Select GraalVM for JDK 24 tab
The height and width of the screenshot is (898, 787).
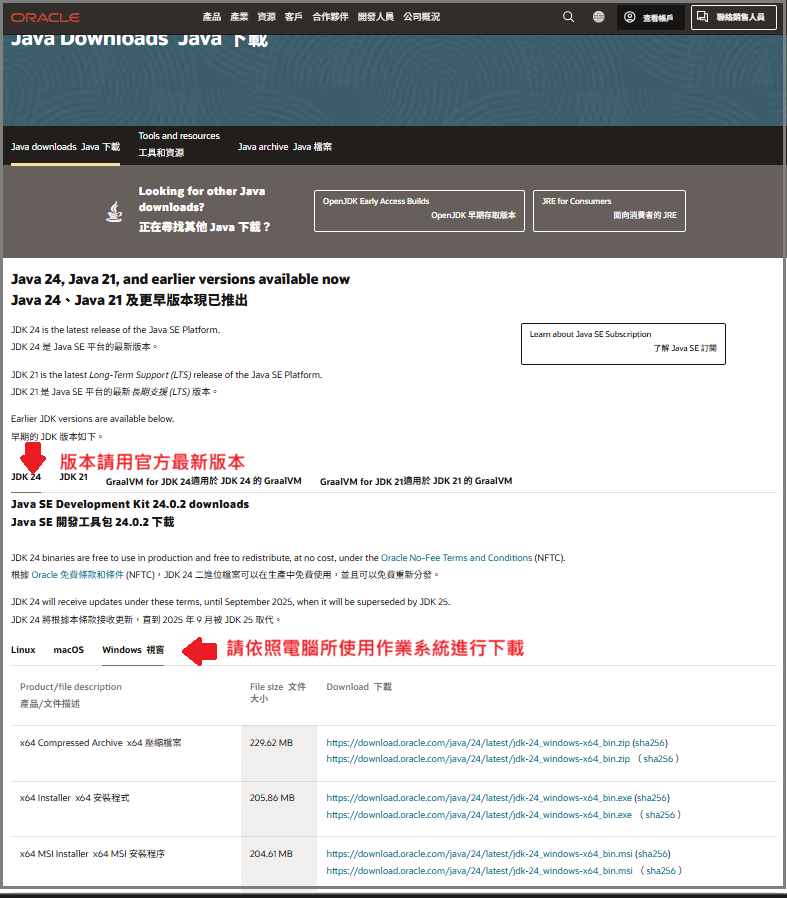203,481
